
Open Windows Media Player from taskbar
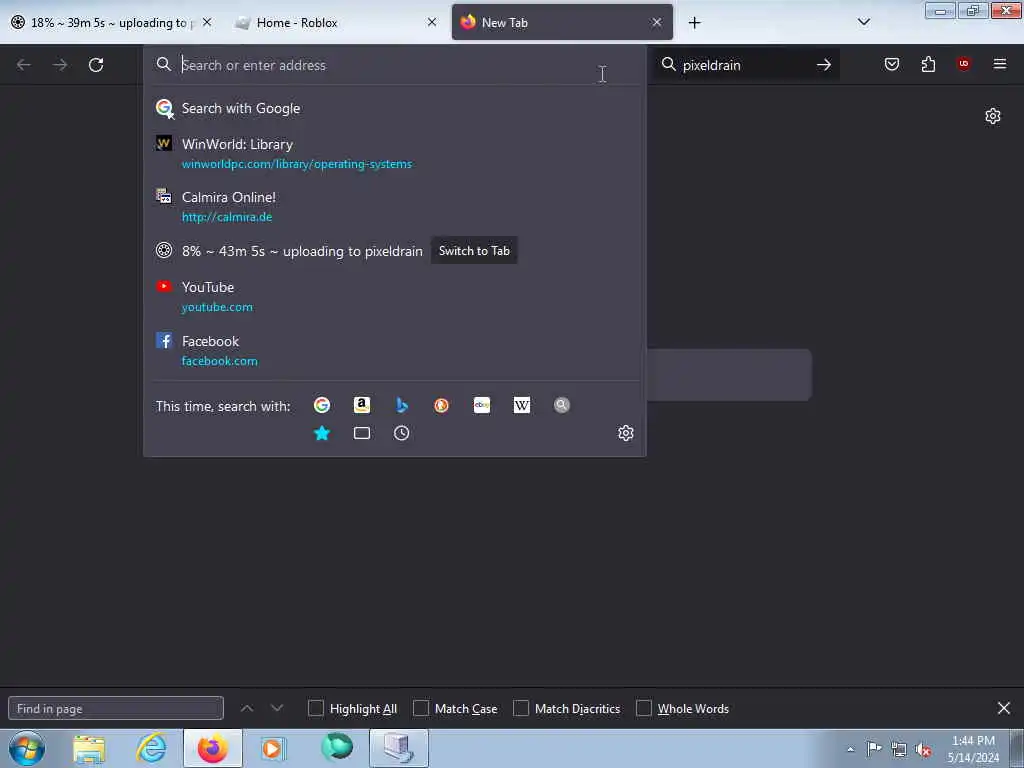point(272,748)
